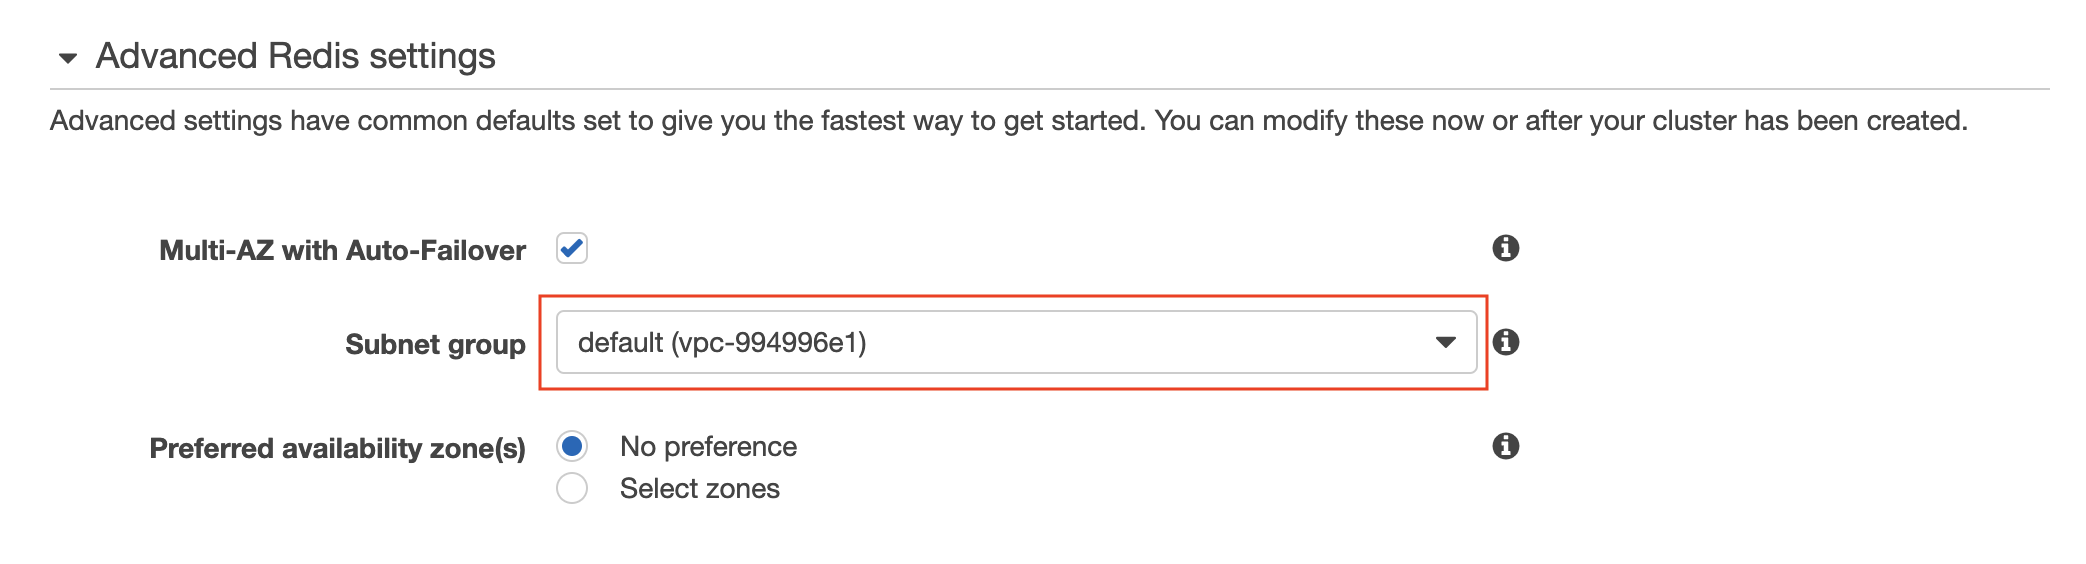Click the No preference option label
This screenshot has height=564, width=2086.
click(x=708, y=446)
